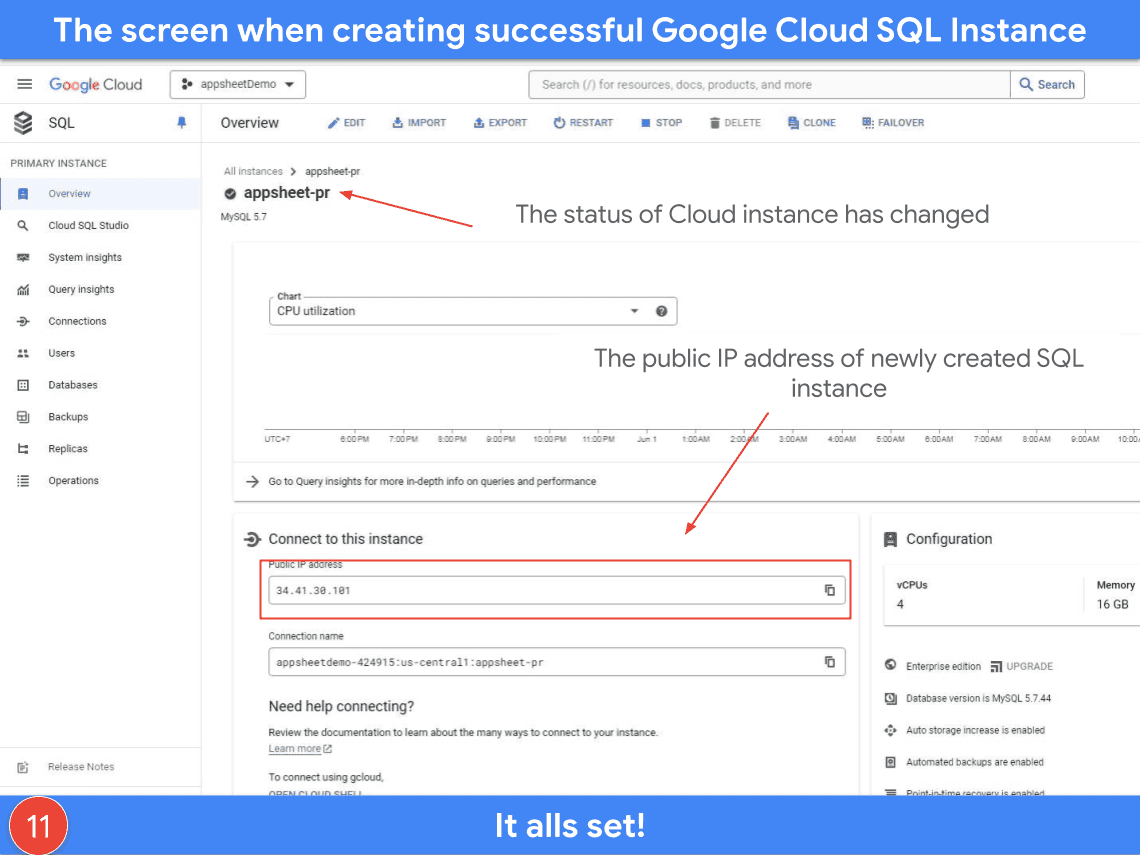This screenshot has height=855, width=1140.
Task: Delete the appsheet-pr instance
Action: 735,123
